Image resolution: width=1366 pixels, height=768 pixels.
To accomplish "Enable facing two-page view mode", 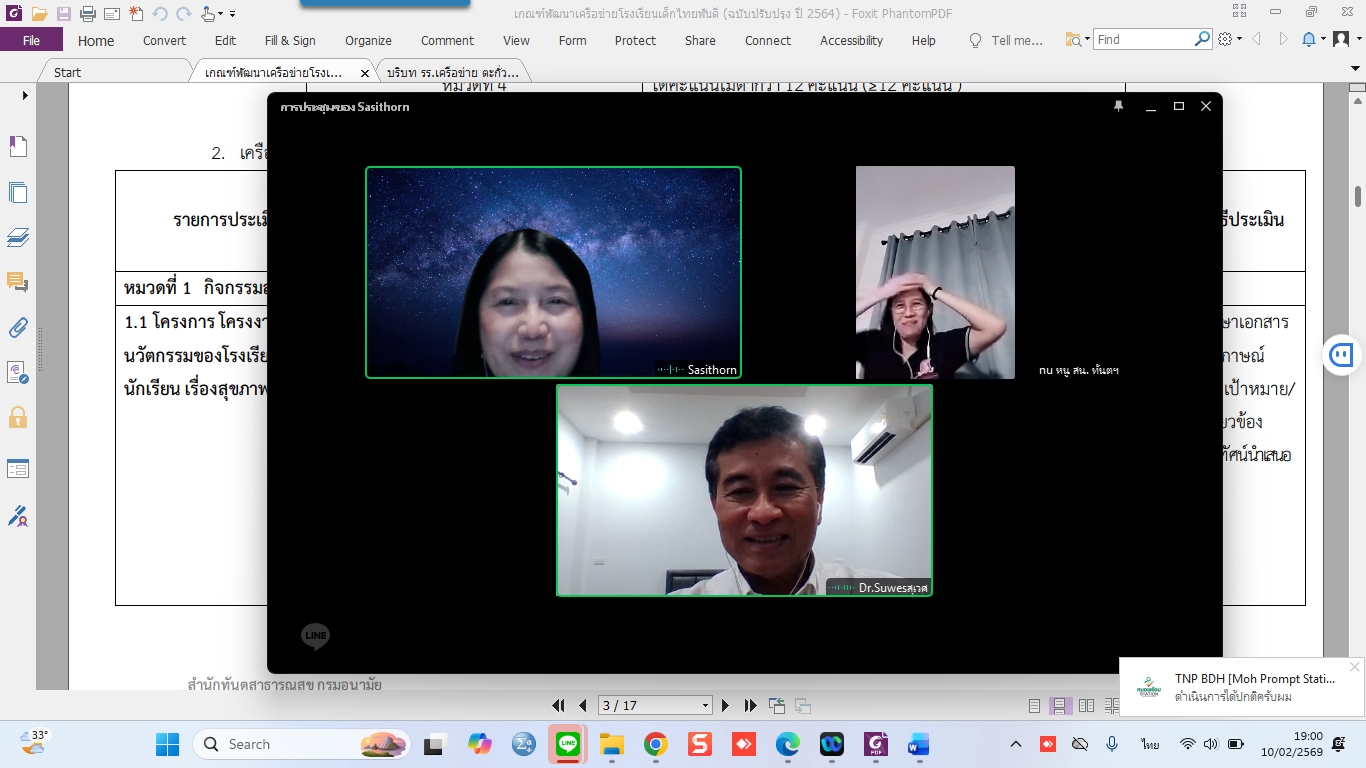I will pyautogui.click(x=1086, y=705).
